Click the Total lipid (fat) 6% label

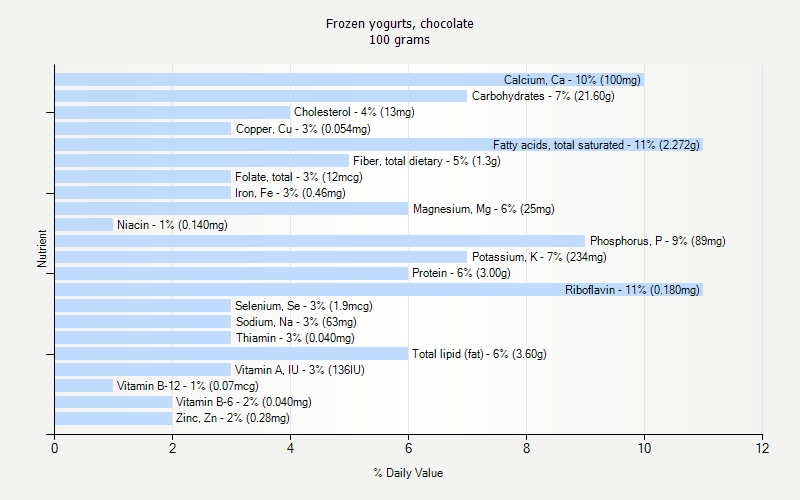click(479, 354)
